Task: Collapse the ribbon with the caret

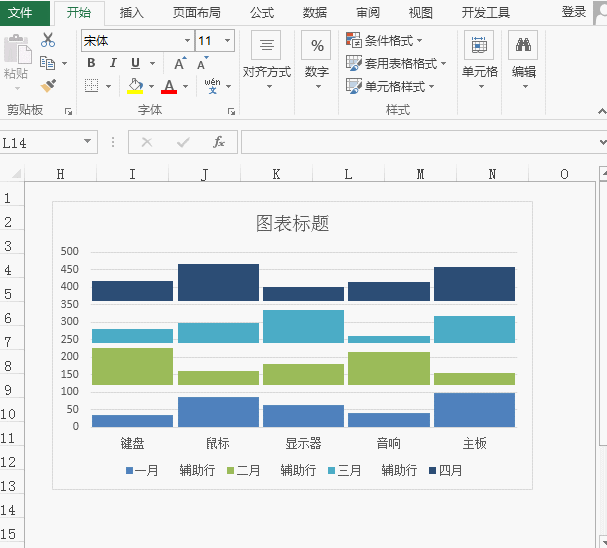Action: (602, 111)
